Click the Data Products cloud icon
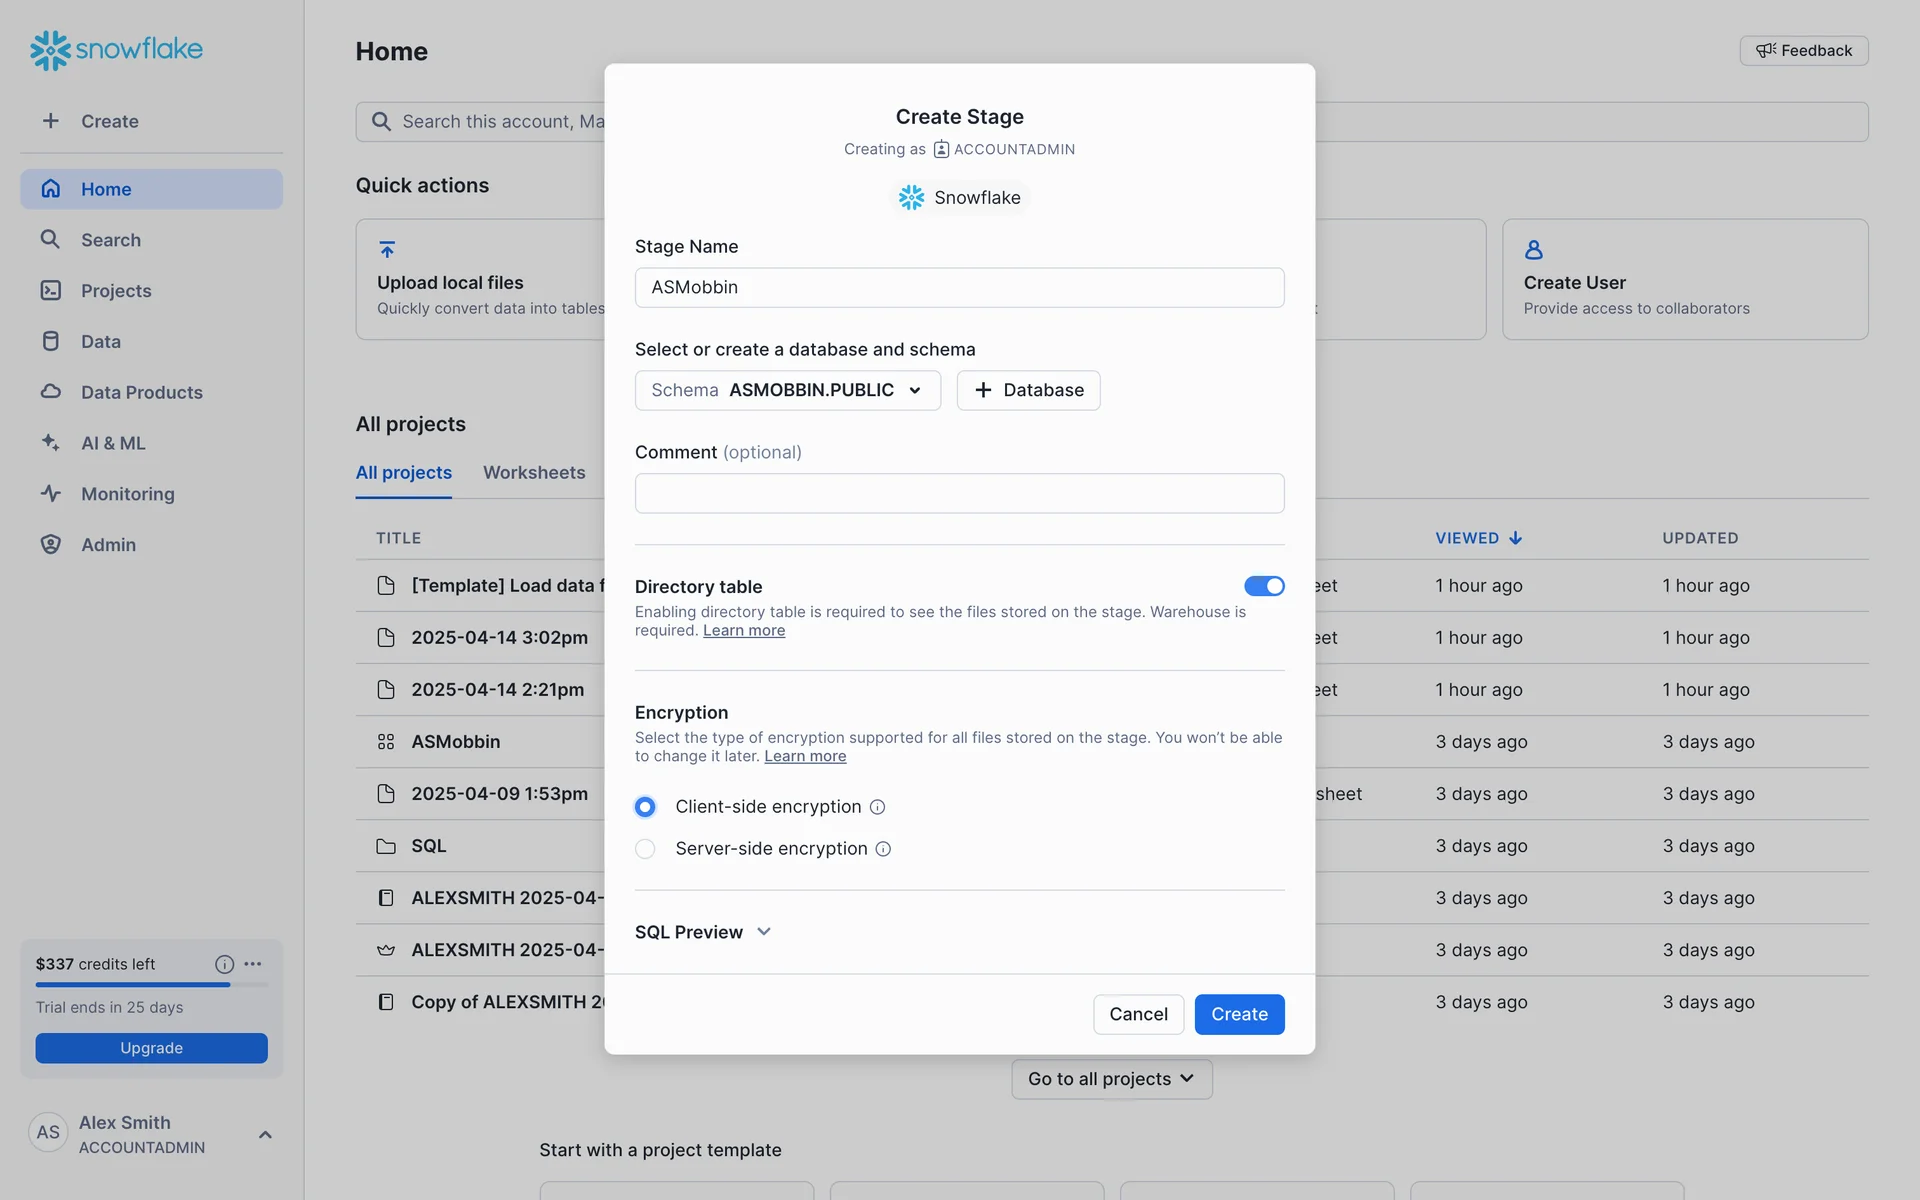This screenshot has width=1920, height=1200. pyautogui.click(x=51, y=392)
